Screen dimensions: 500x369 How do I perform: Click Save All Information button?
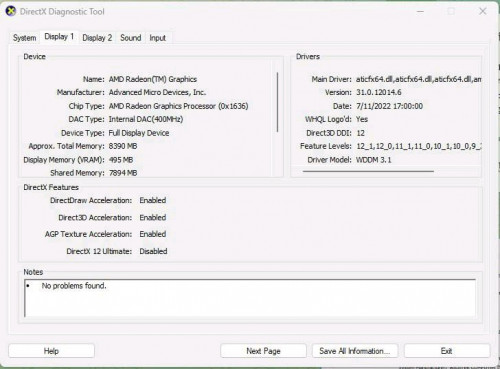coord(355,351)
